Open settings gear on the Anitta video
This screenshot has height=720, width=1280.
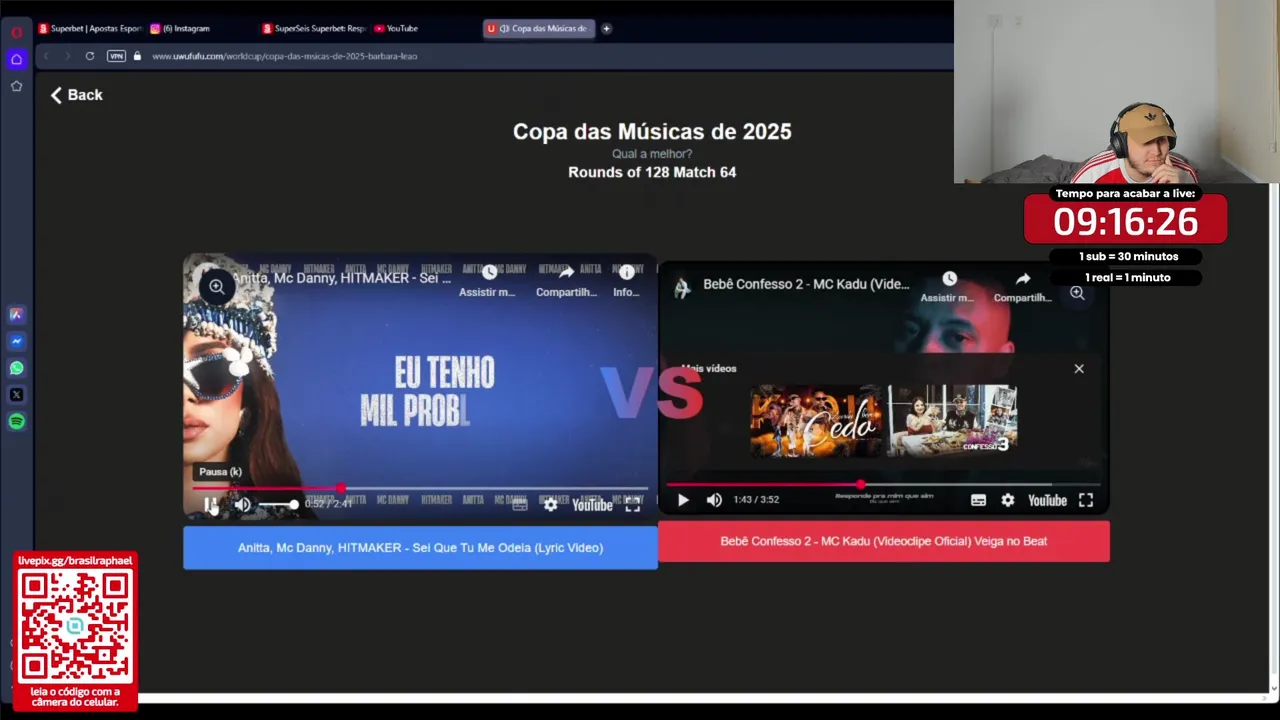pyautogui.click(x=551, y=505)
